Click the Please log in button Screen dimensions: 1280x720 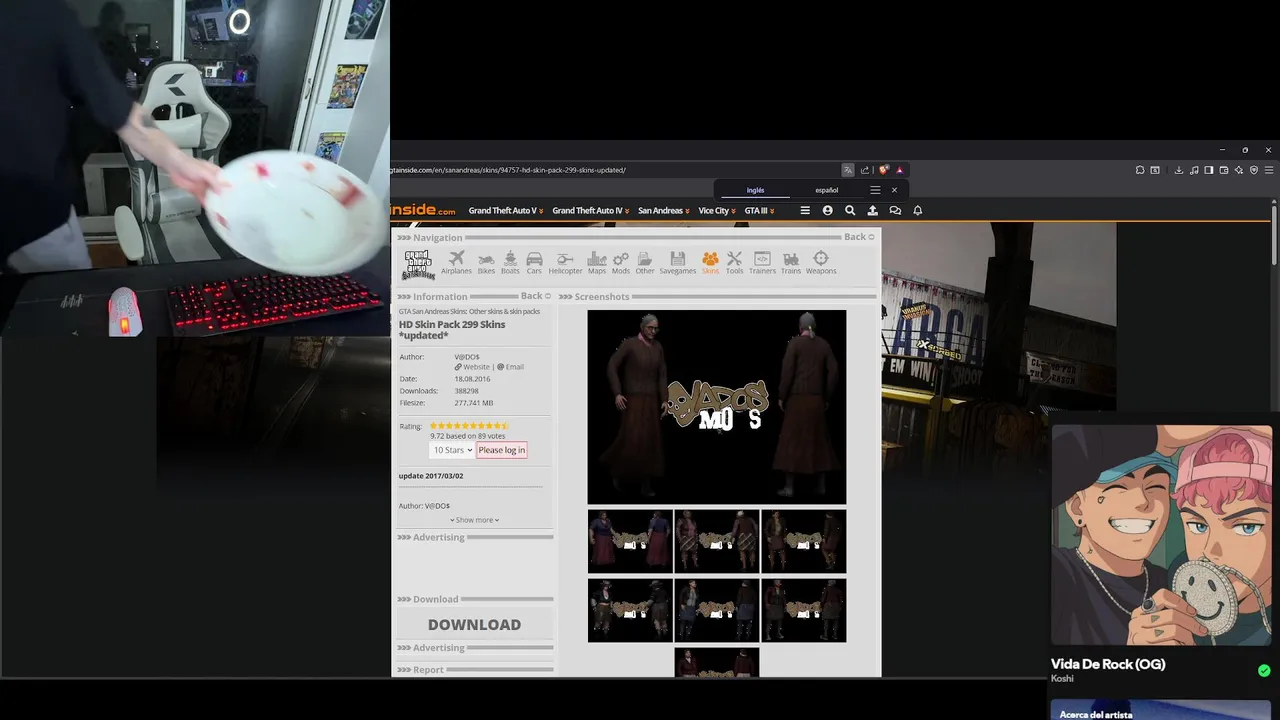point(501,450)
